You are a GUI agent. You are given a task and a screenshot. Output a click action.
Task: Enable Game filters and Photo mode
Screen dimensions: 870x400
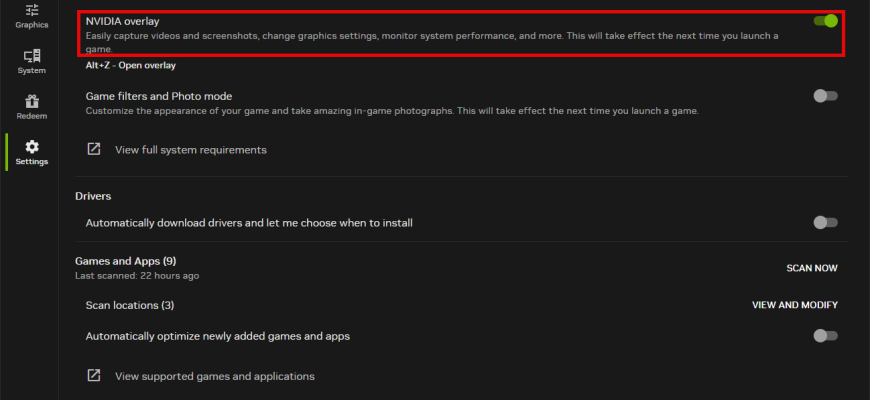(826, 96)
